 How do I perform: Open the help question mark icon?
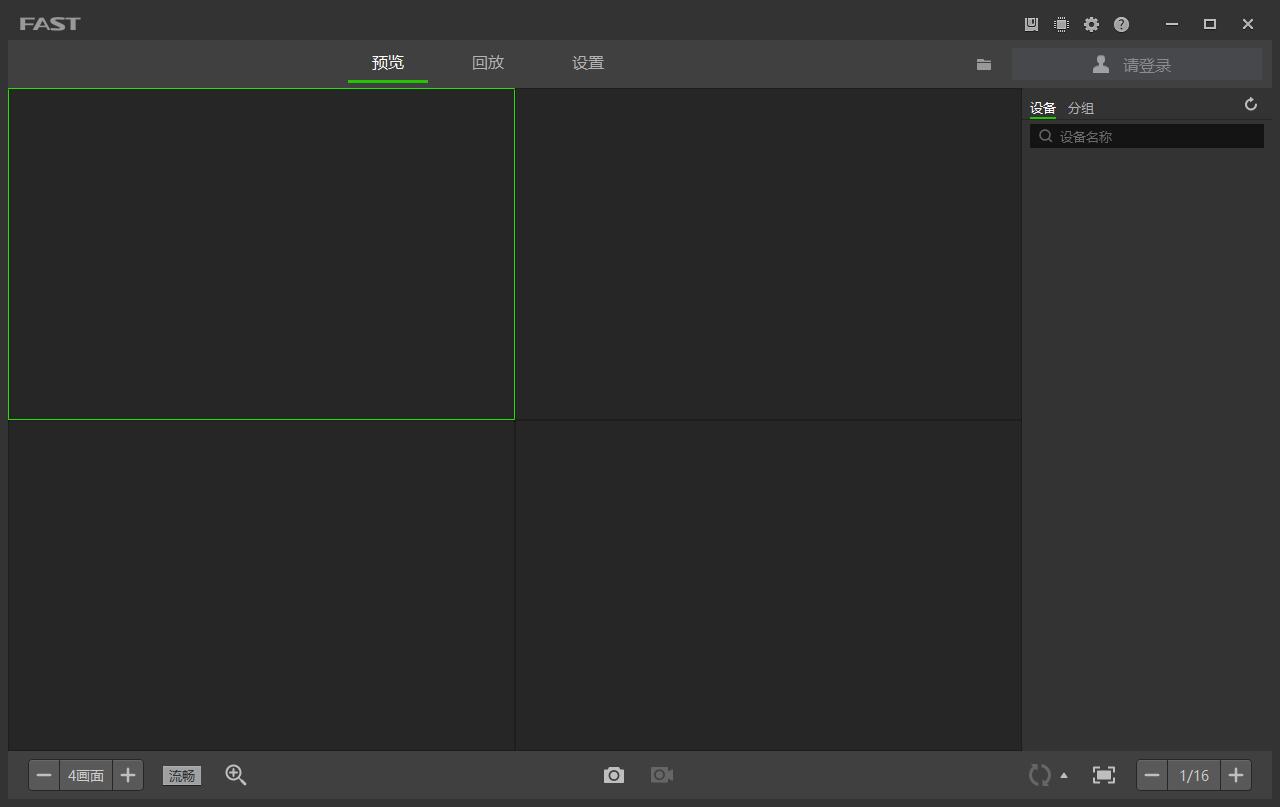tap(1121, 24)
